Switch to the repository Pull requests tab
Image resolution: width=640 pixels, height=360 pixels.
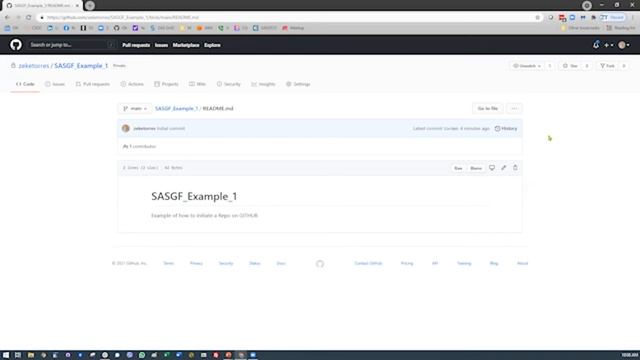click(x=93, y=84)
